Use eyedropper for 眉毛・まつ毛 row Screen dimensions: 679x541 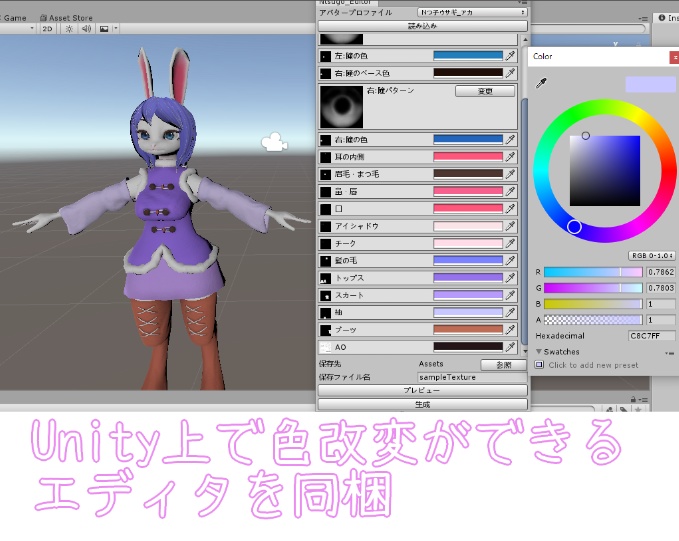tap(511, 174)
